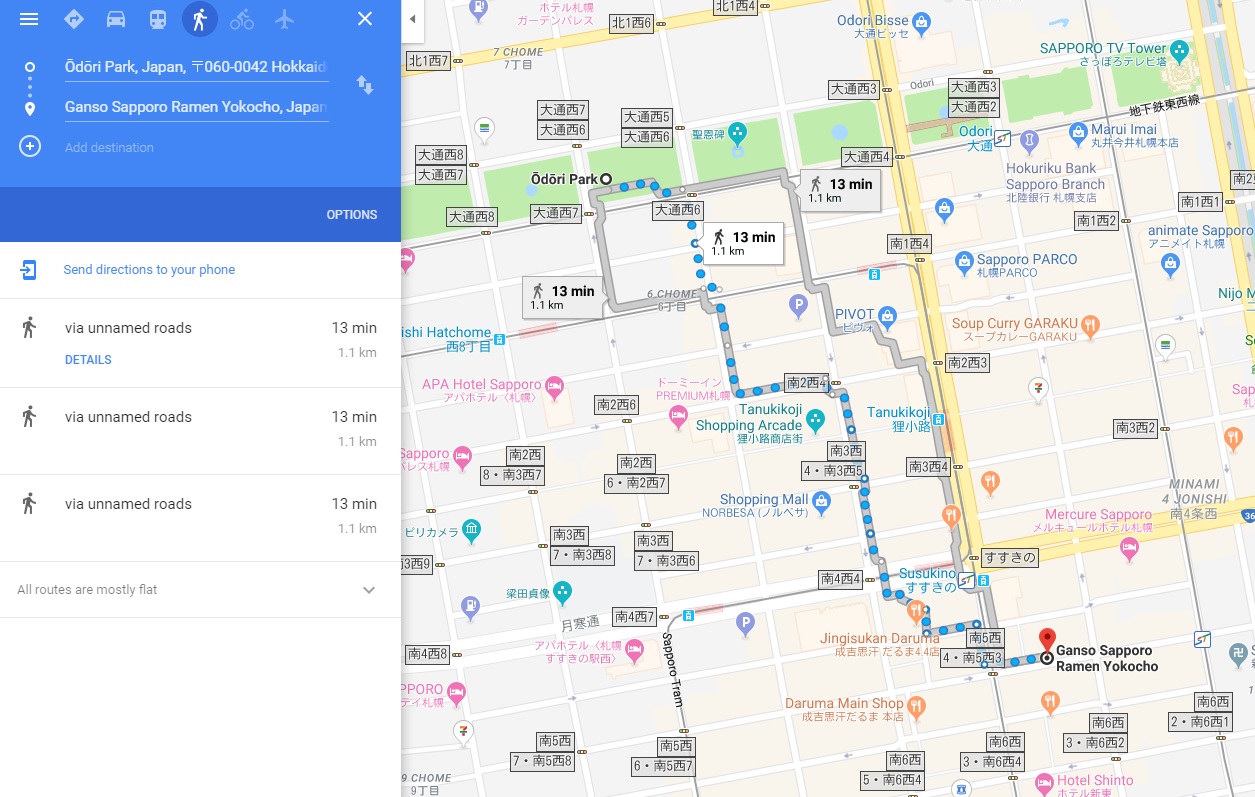Open route OPTIONS
The image size is (1255, 797).
coord(352,215)
